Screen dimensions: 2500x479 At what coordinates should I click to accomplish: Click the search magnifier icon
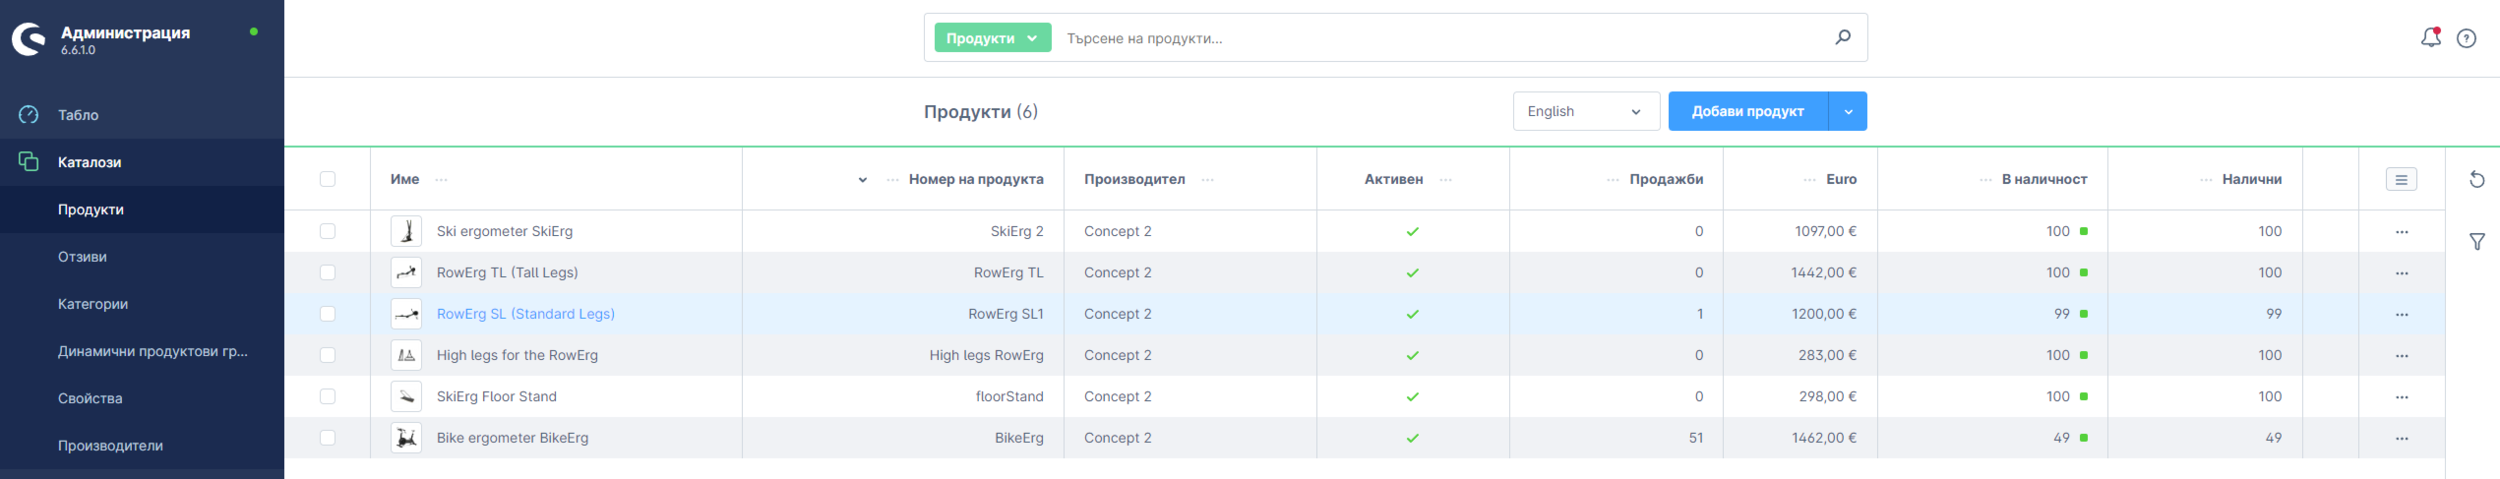[1842, 37]
